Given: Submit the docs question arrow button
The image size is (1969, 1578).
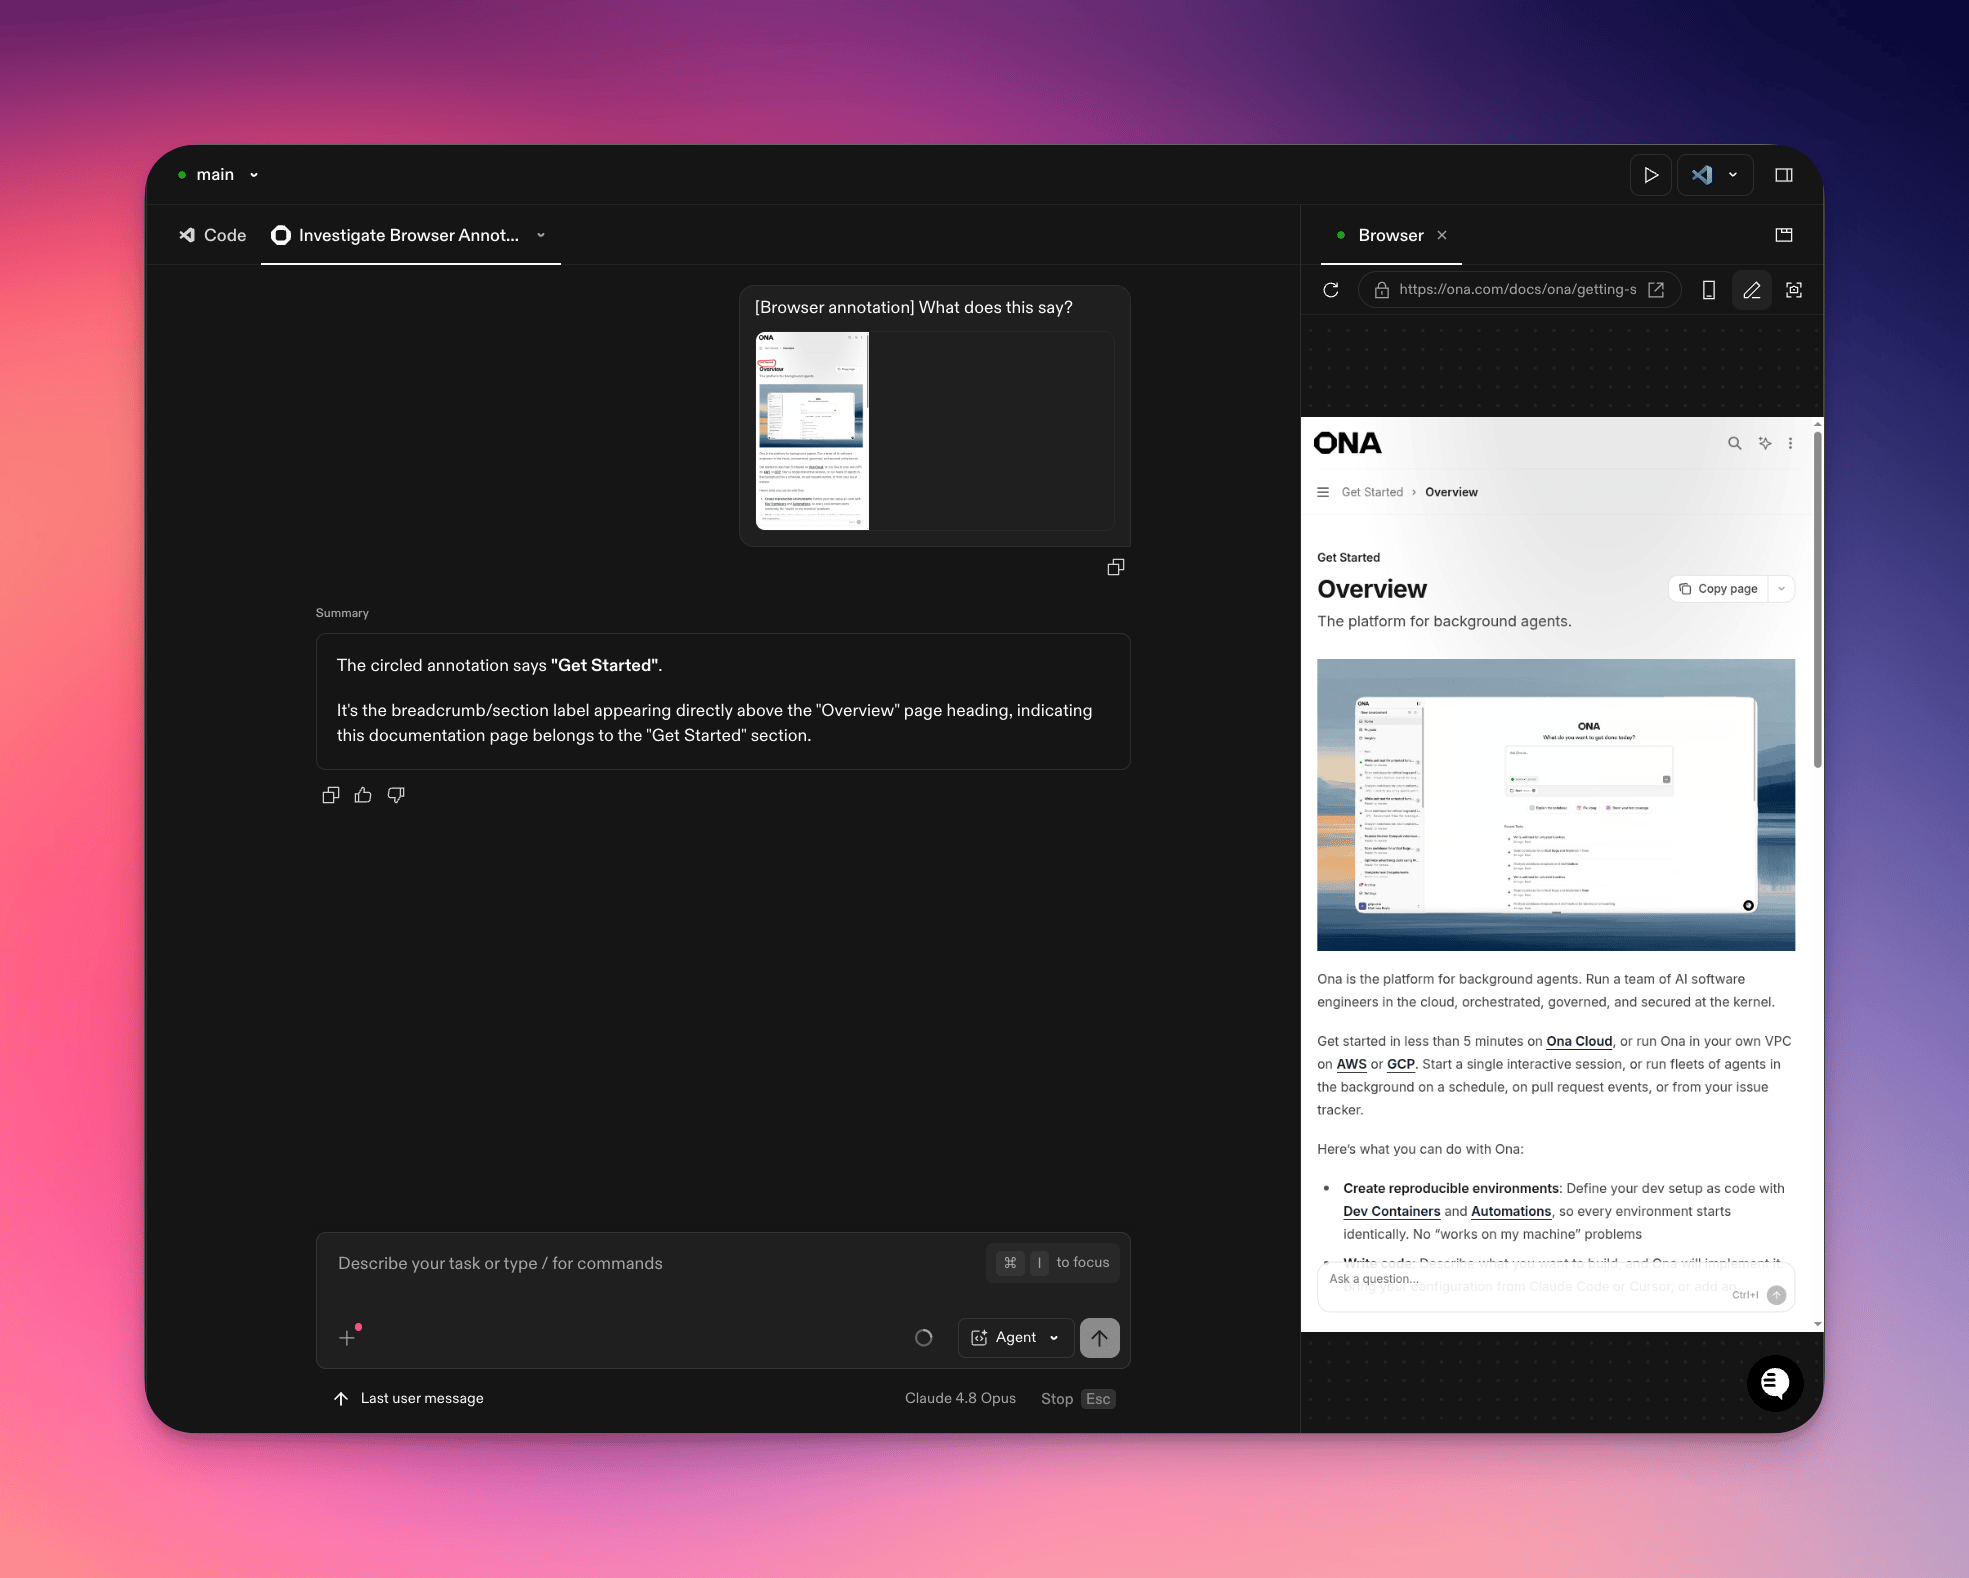Looking at the screenshot, I should [x=1776, y=1295].
